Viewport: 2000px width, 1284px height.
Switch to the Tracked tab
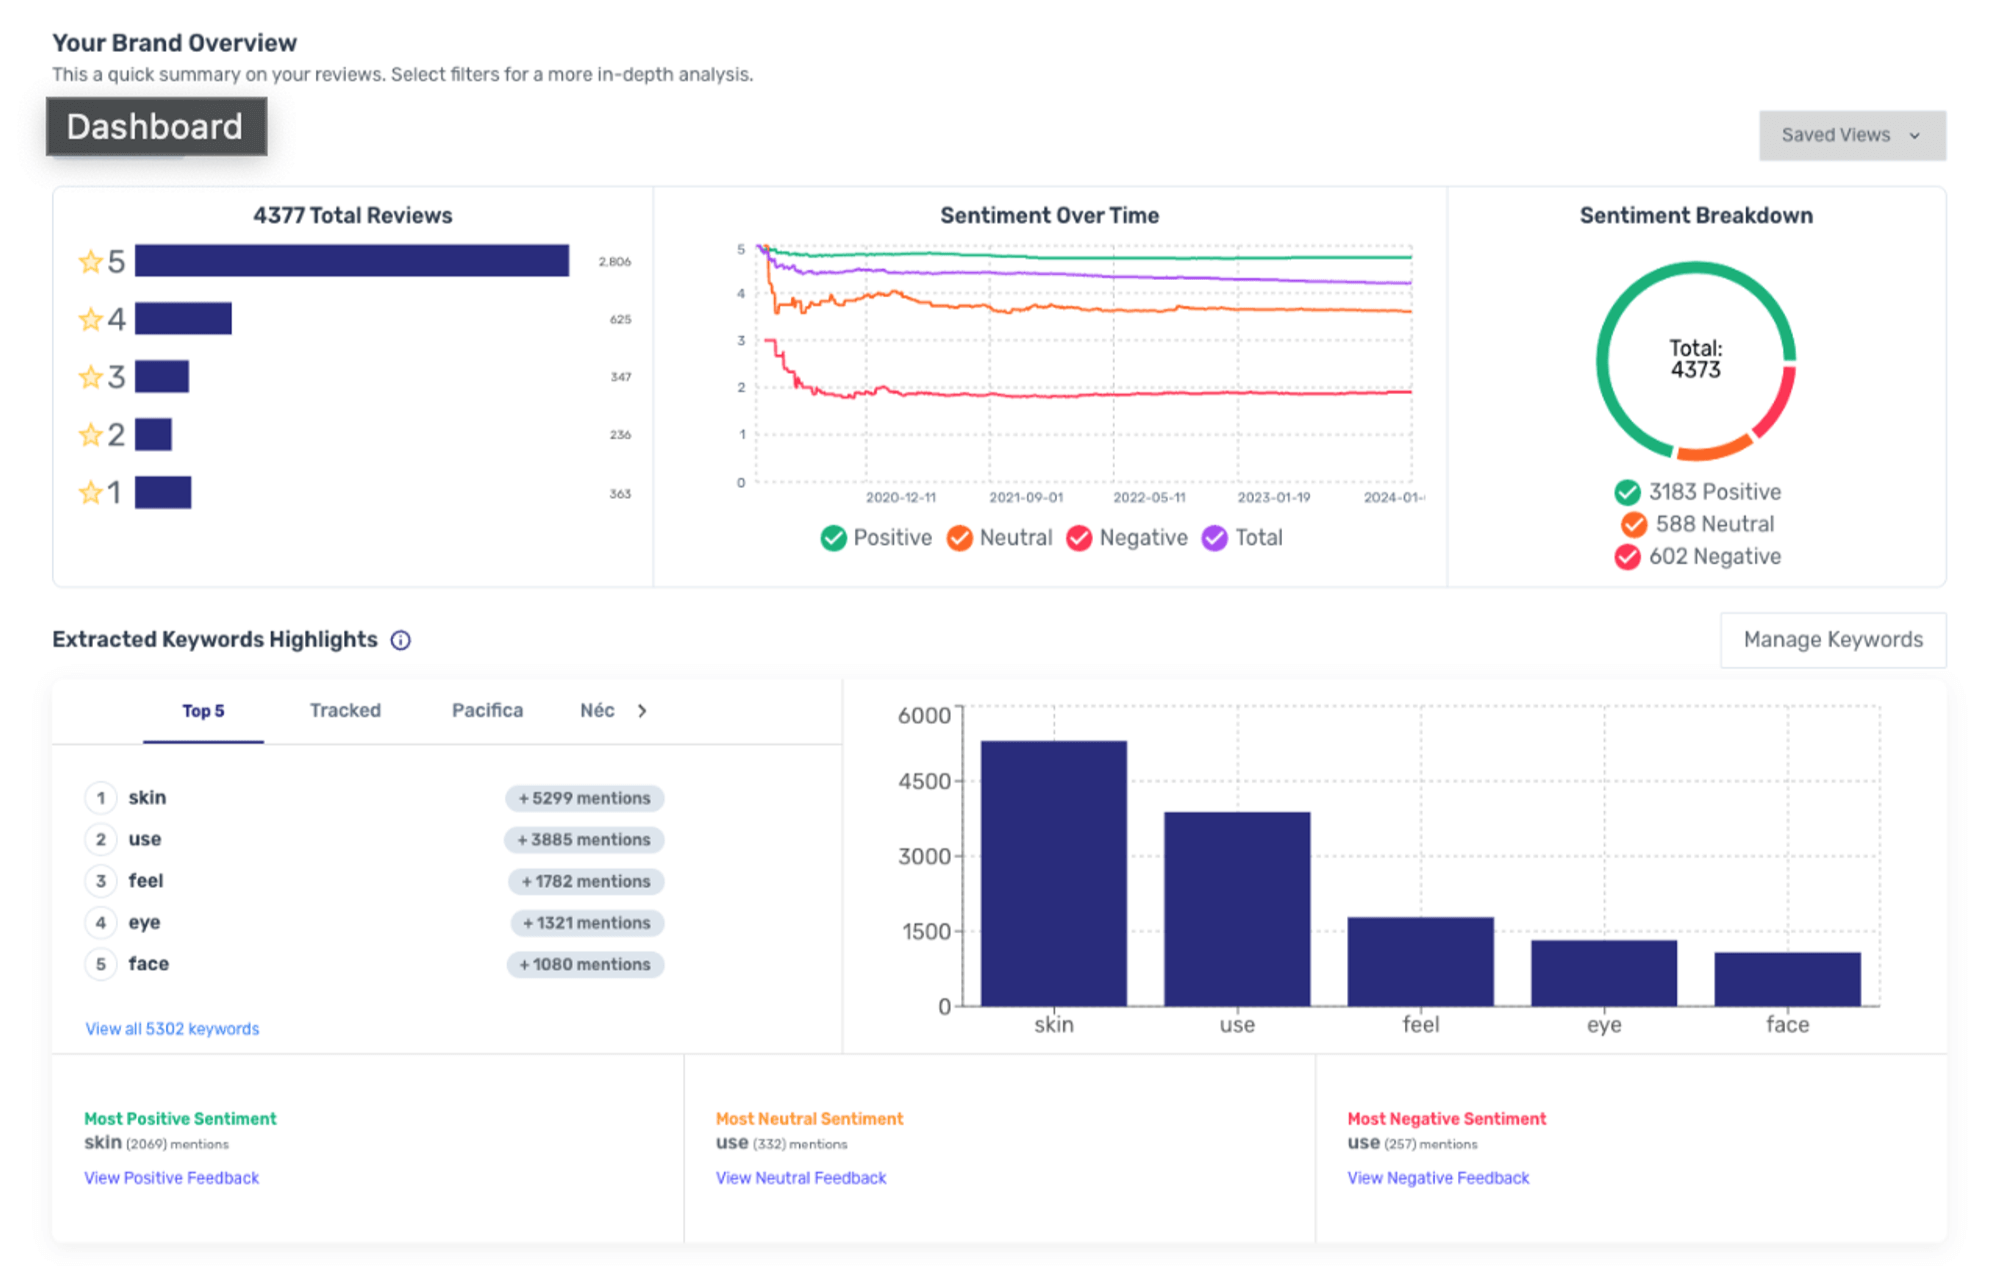pyautogui.click(x=344, y=710)
